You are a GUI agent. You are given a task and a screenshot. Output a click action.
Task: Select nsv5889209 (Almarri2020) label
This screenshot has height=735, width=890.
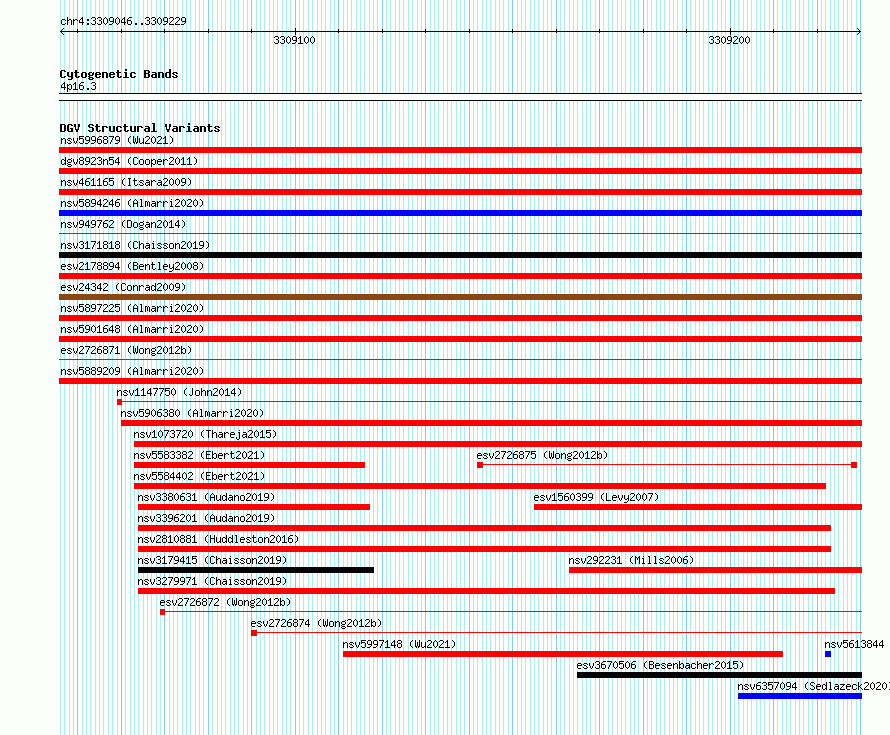pyautogui.click(x=132, y=371)
